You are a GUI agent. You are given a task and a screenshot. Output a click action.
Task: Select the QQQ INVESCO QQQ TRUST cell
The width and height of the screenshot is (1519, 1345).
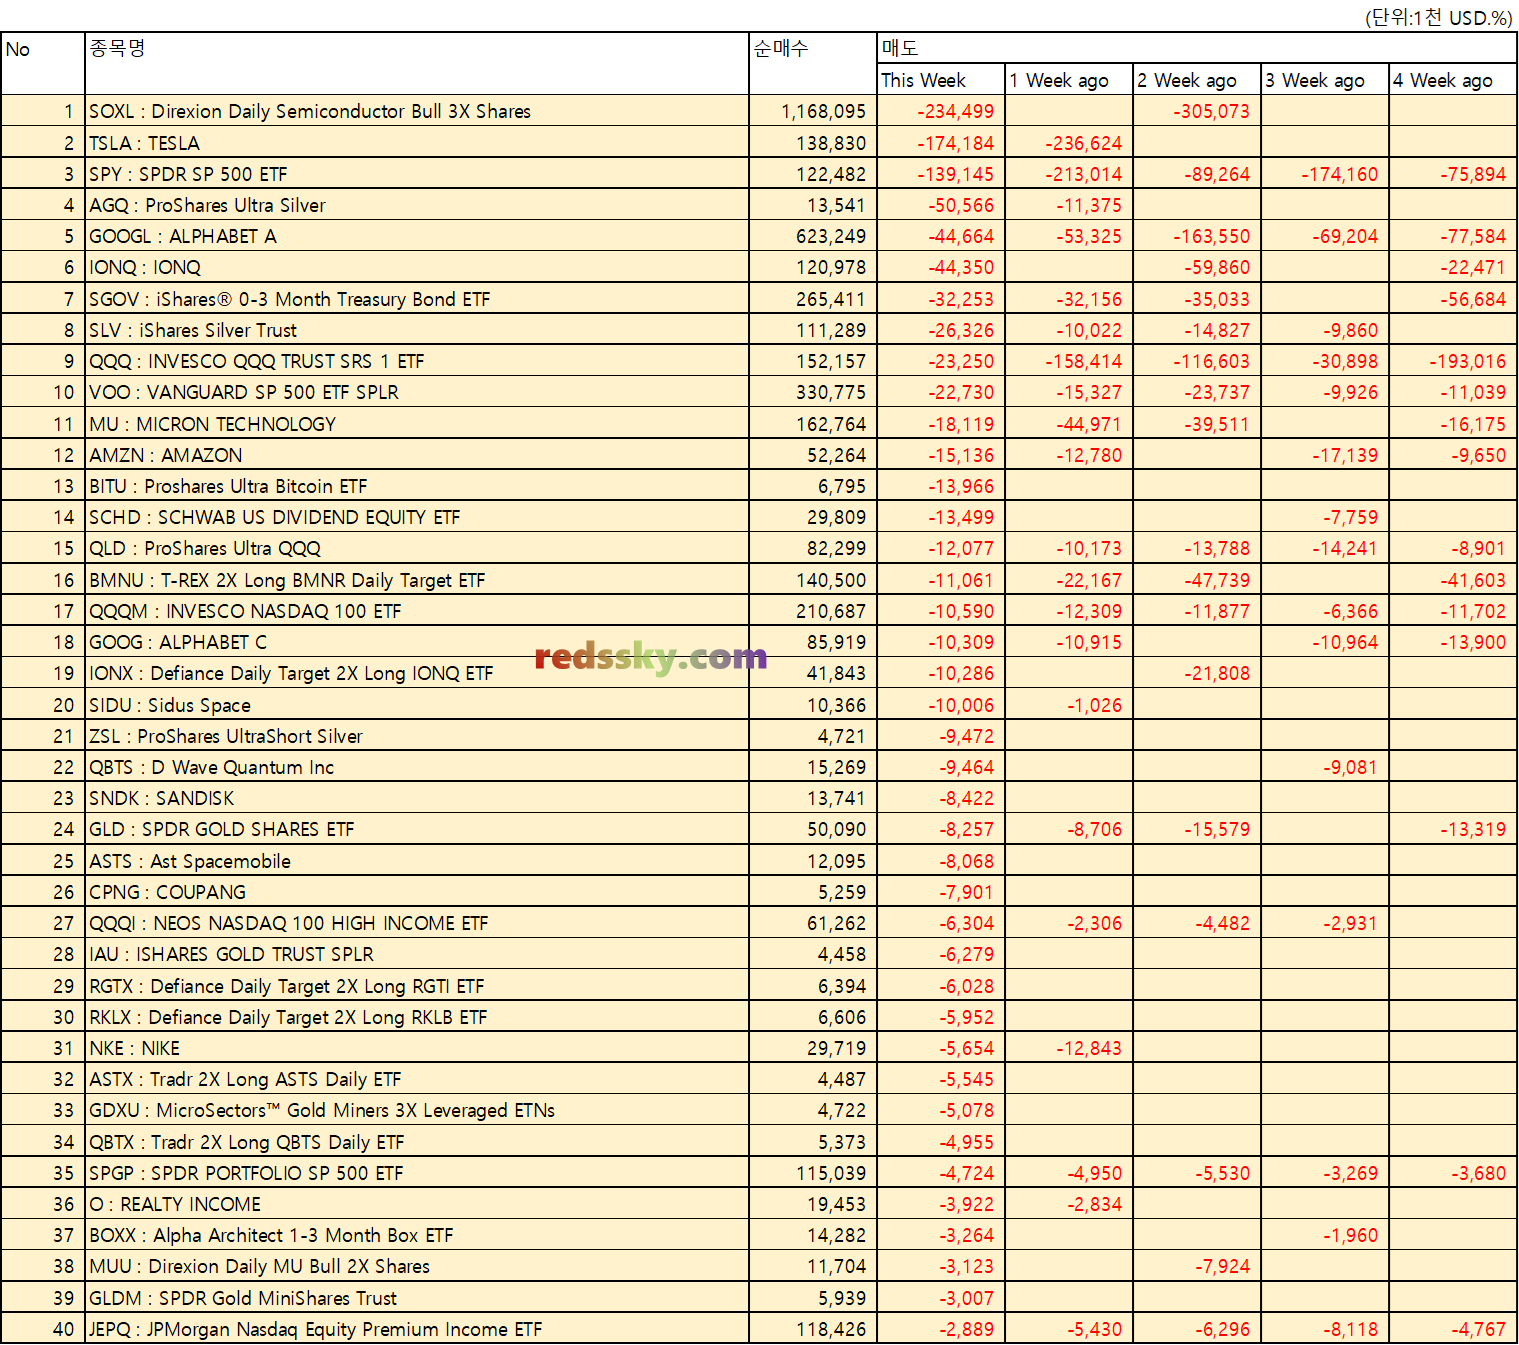417,361
